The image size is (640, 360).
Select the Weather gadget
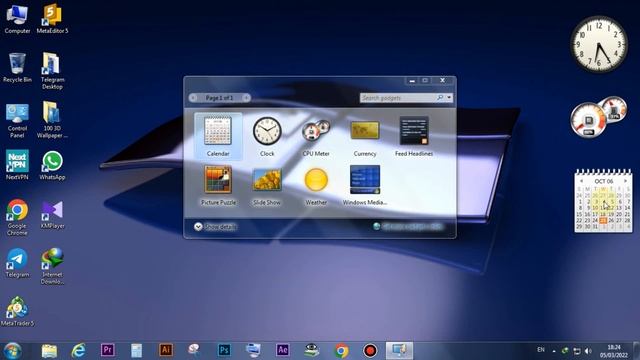point(316,185)
